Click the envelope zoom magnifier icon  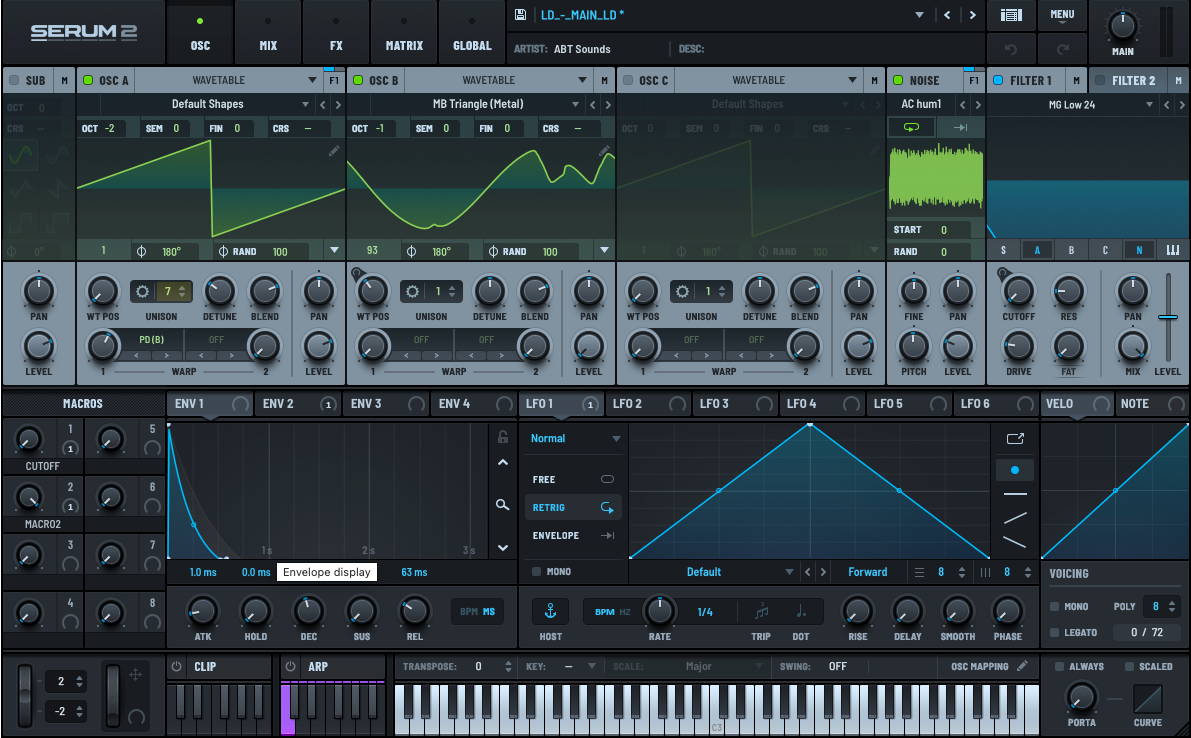[503, 505]
